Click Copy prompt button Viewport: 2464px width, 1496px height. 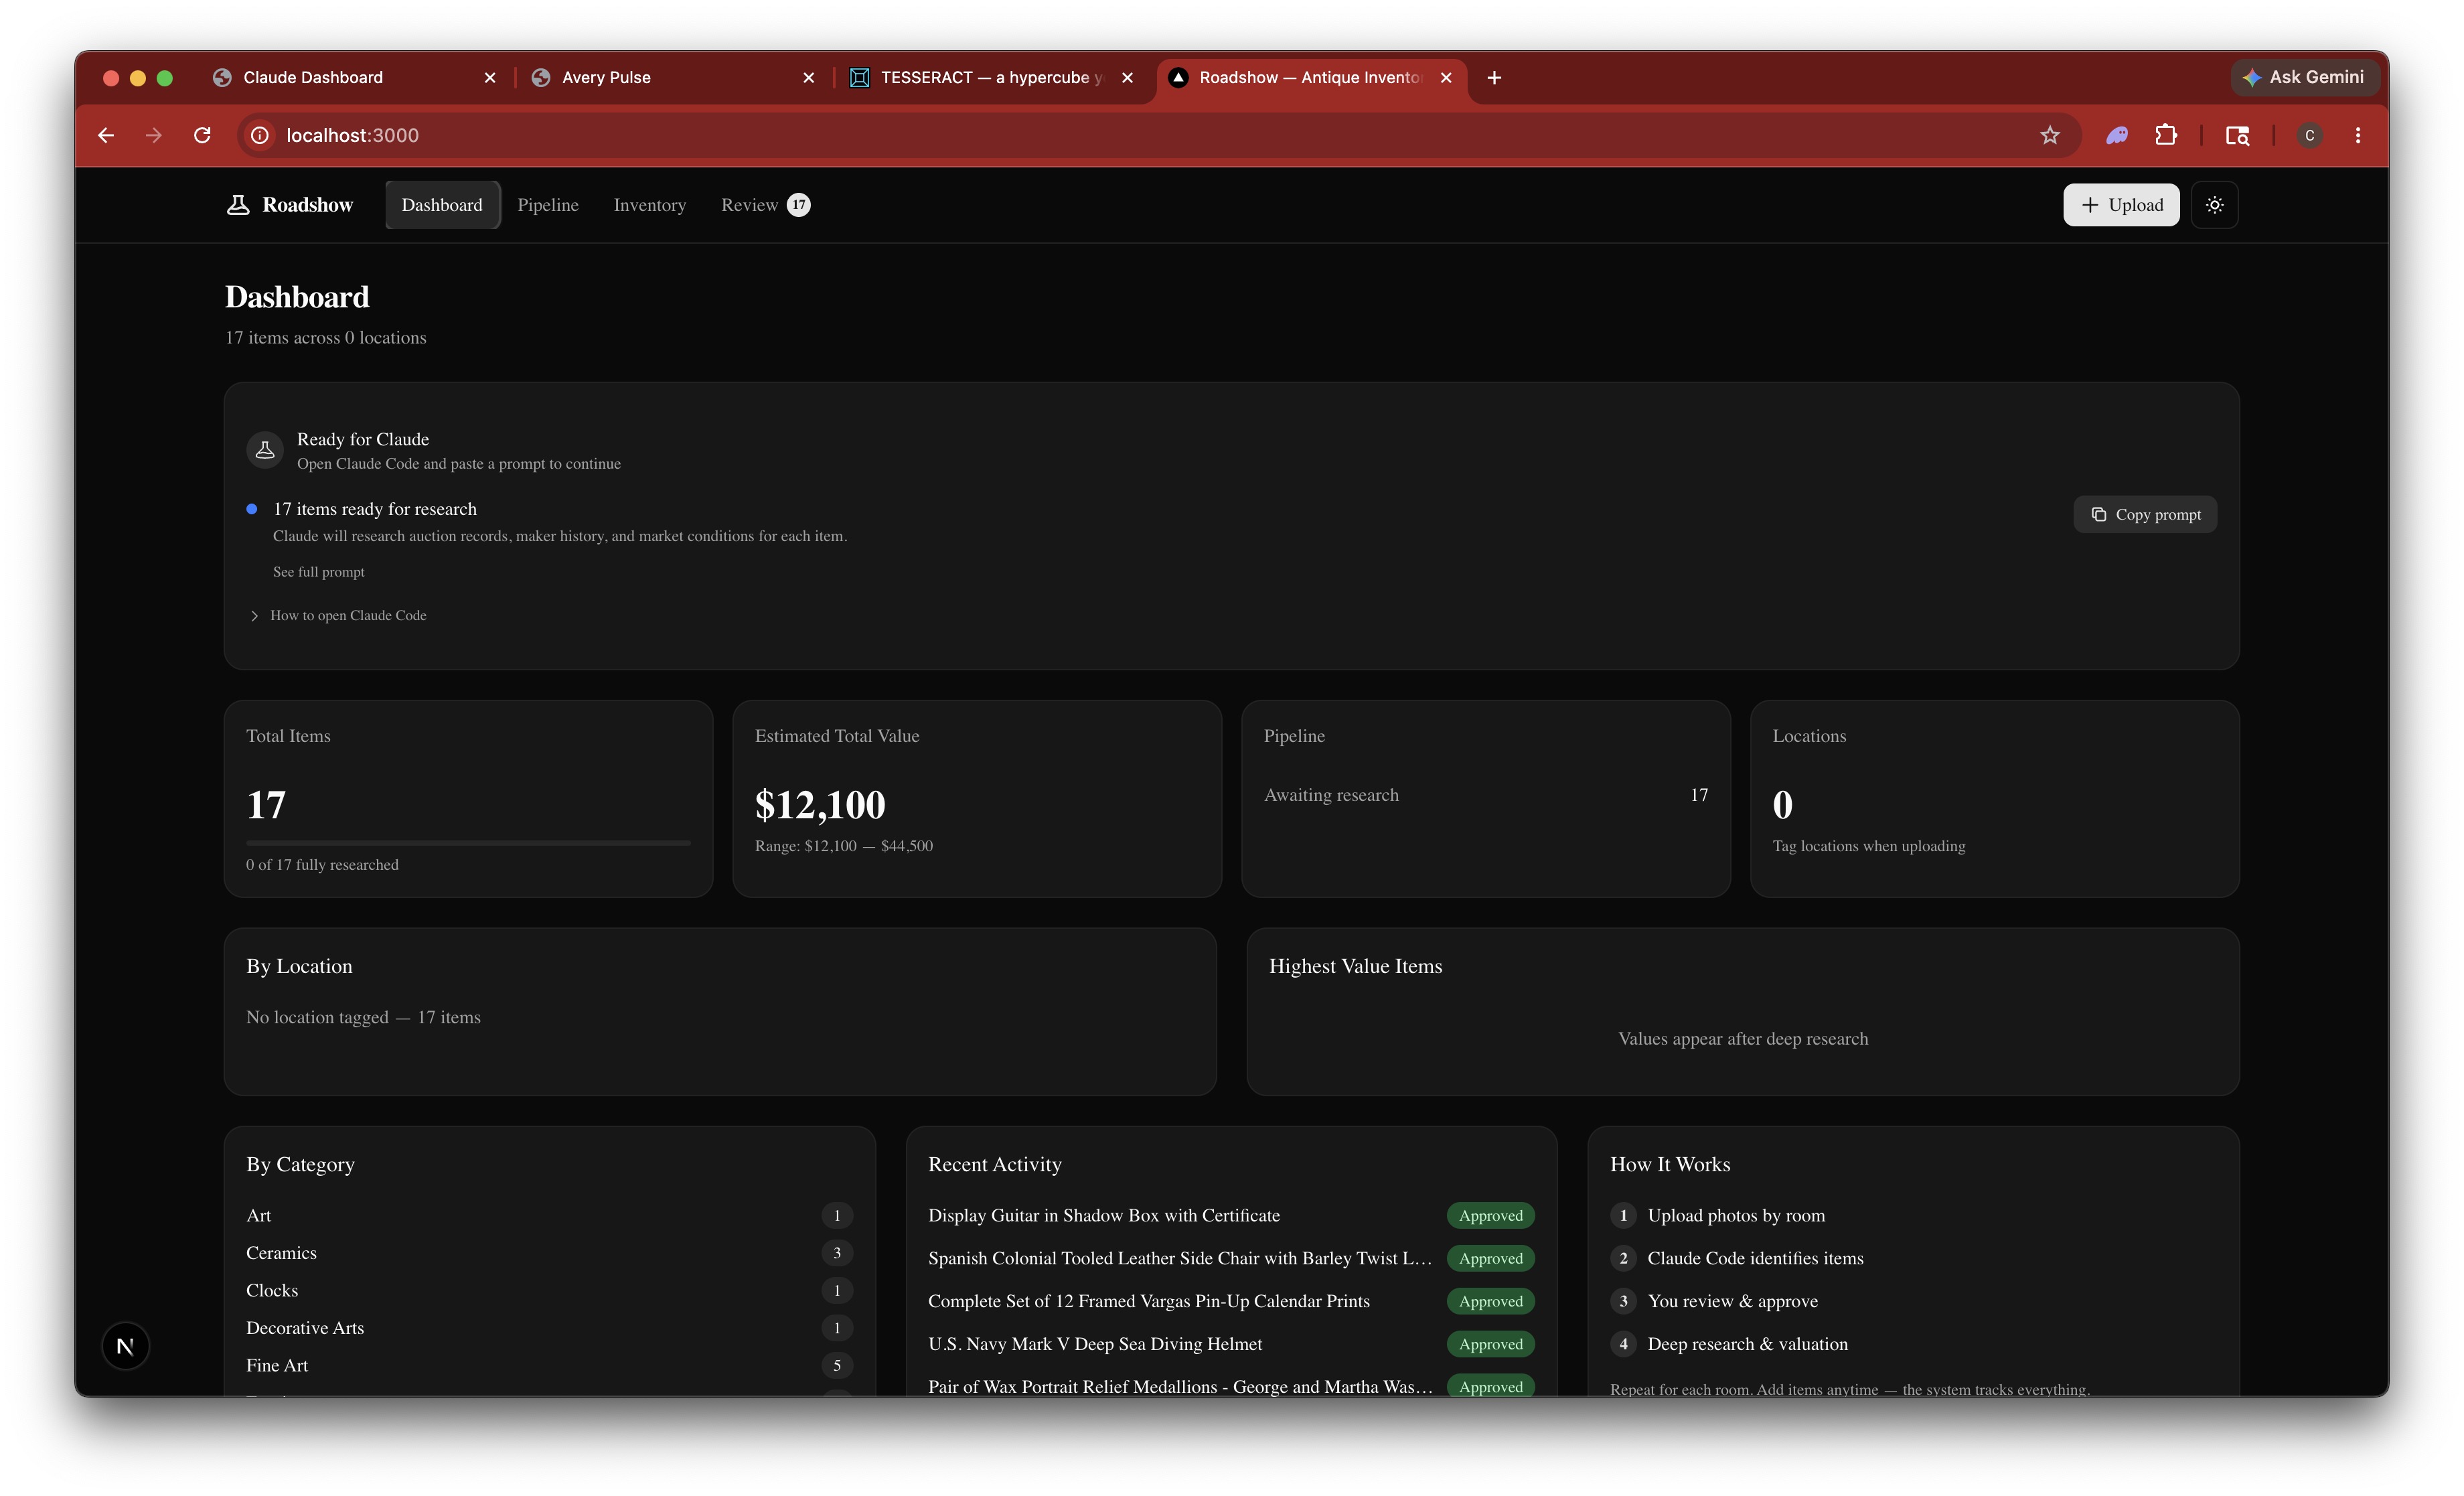[2145, 514]
